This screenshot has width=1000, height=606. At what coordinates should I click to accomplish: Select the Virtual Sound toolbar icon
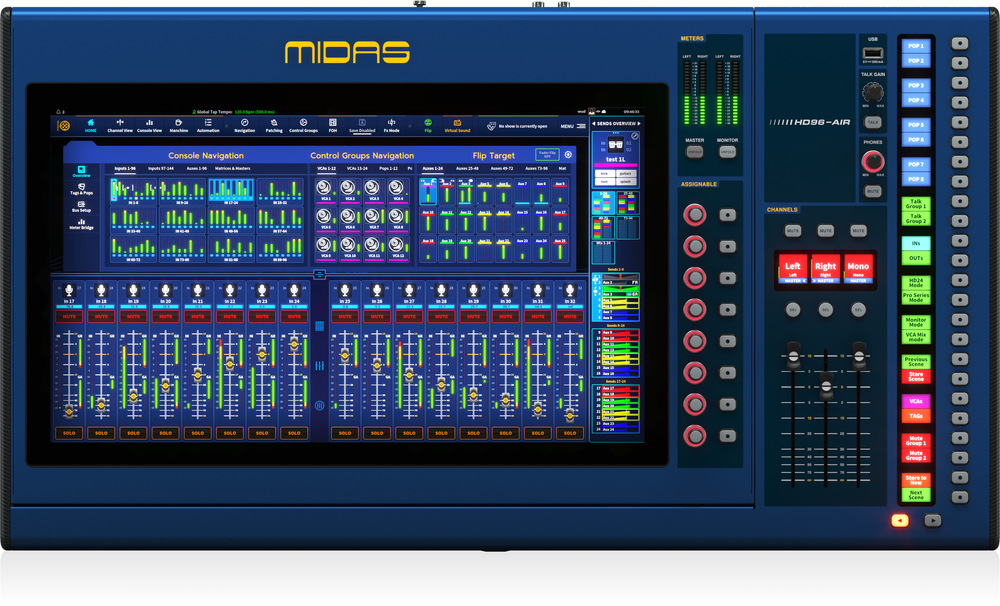[x=458, y=126]
